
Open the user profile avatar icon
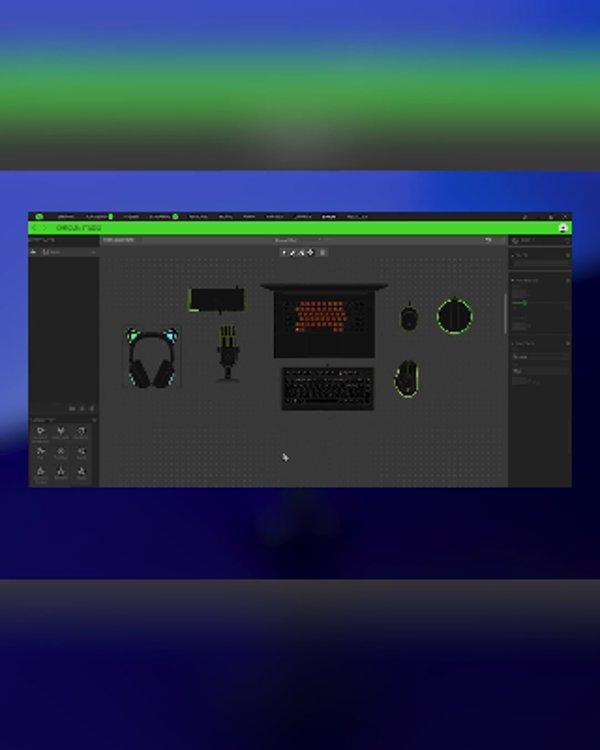pos(563,228)
